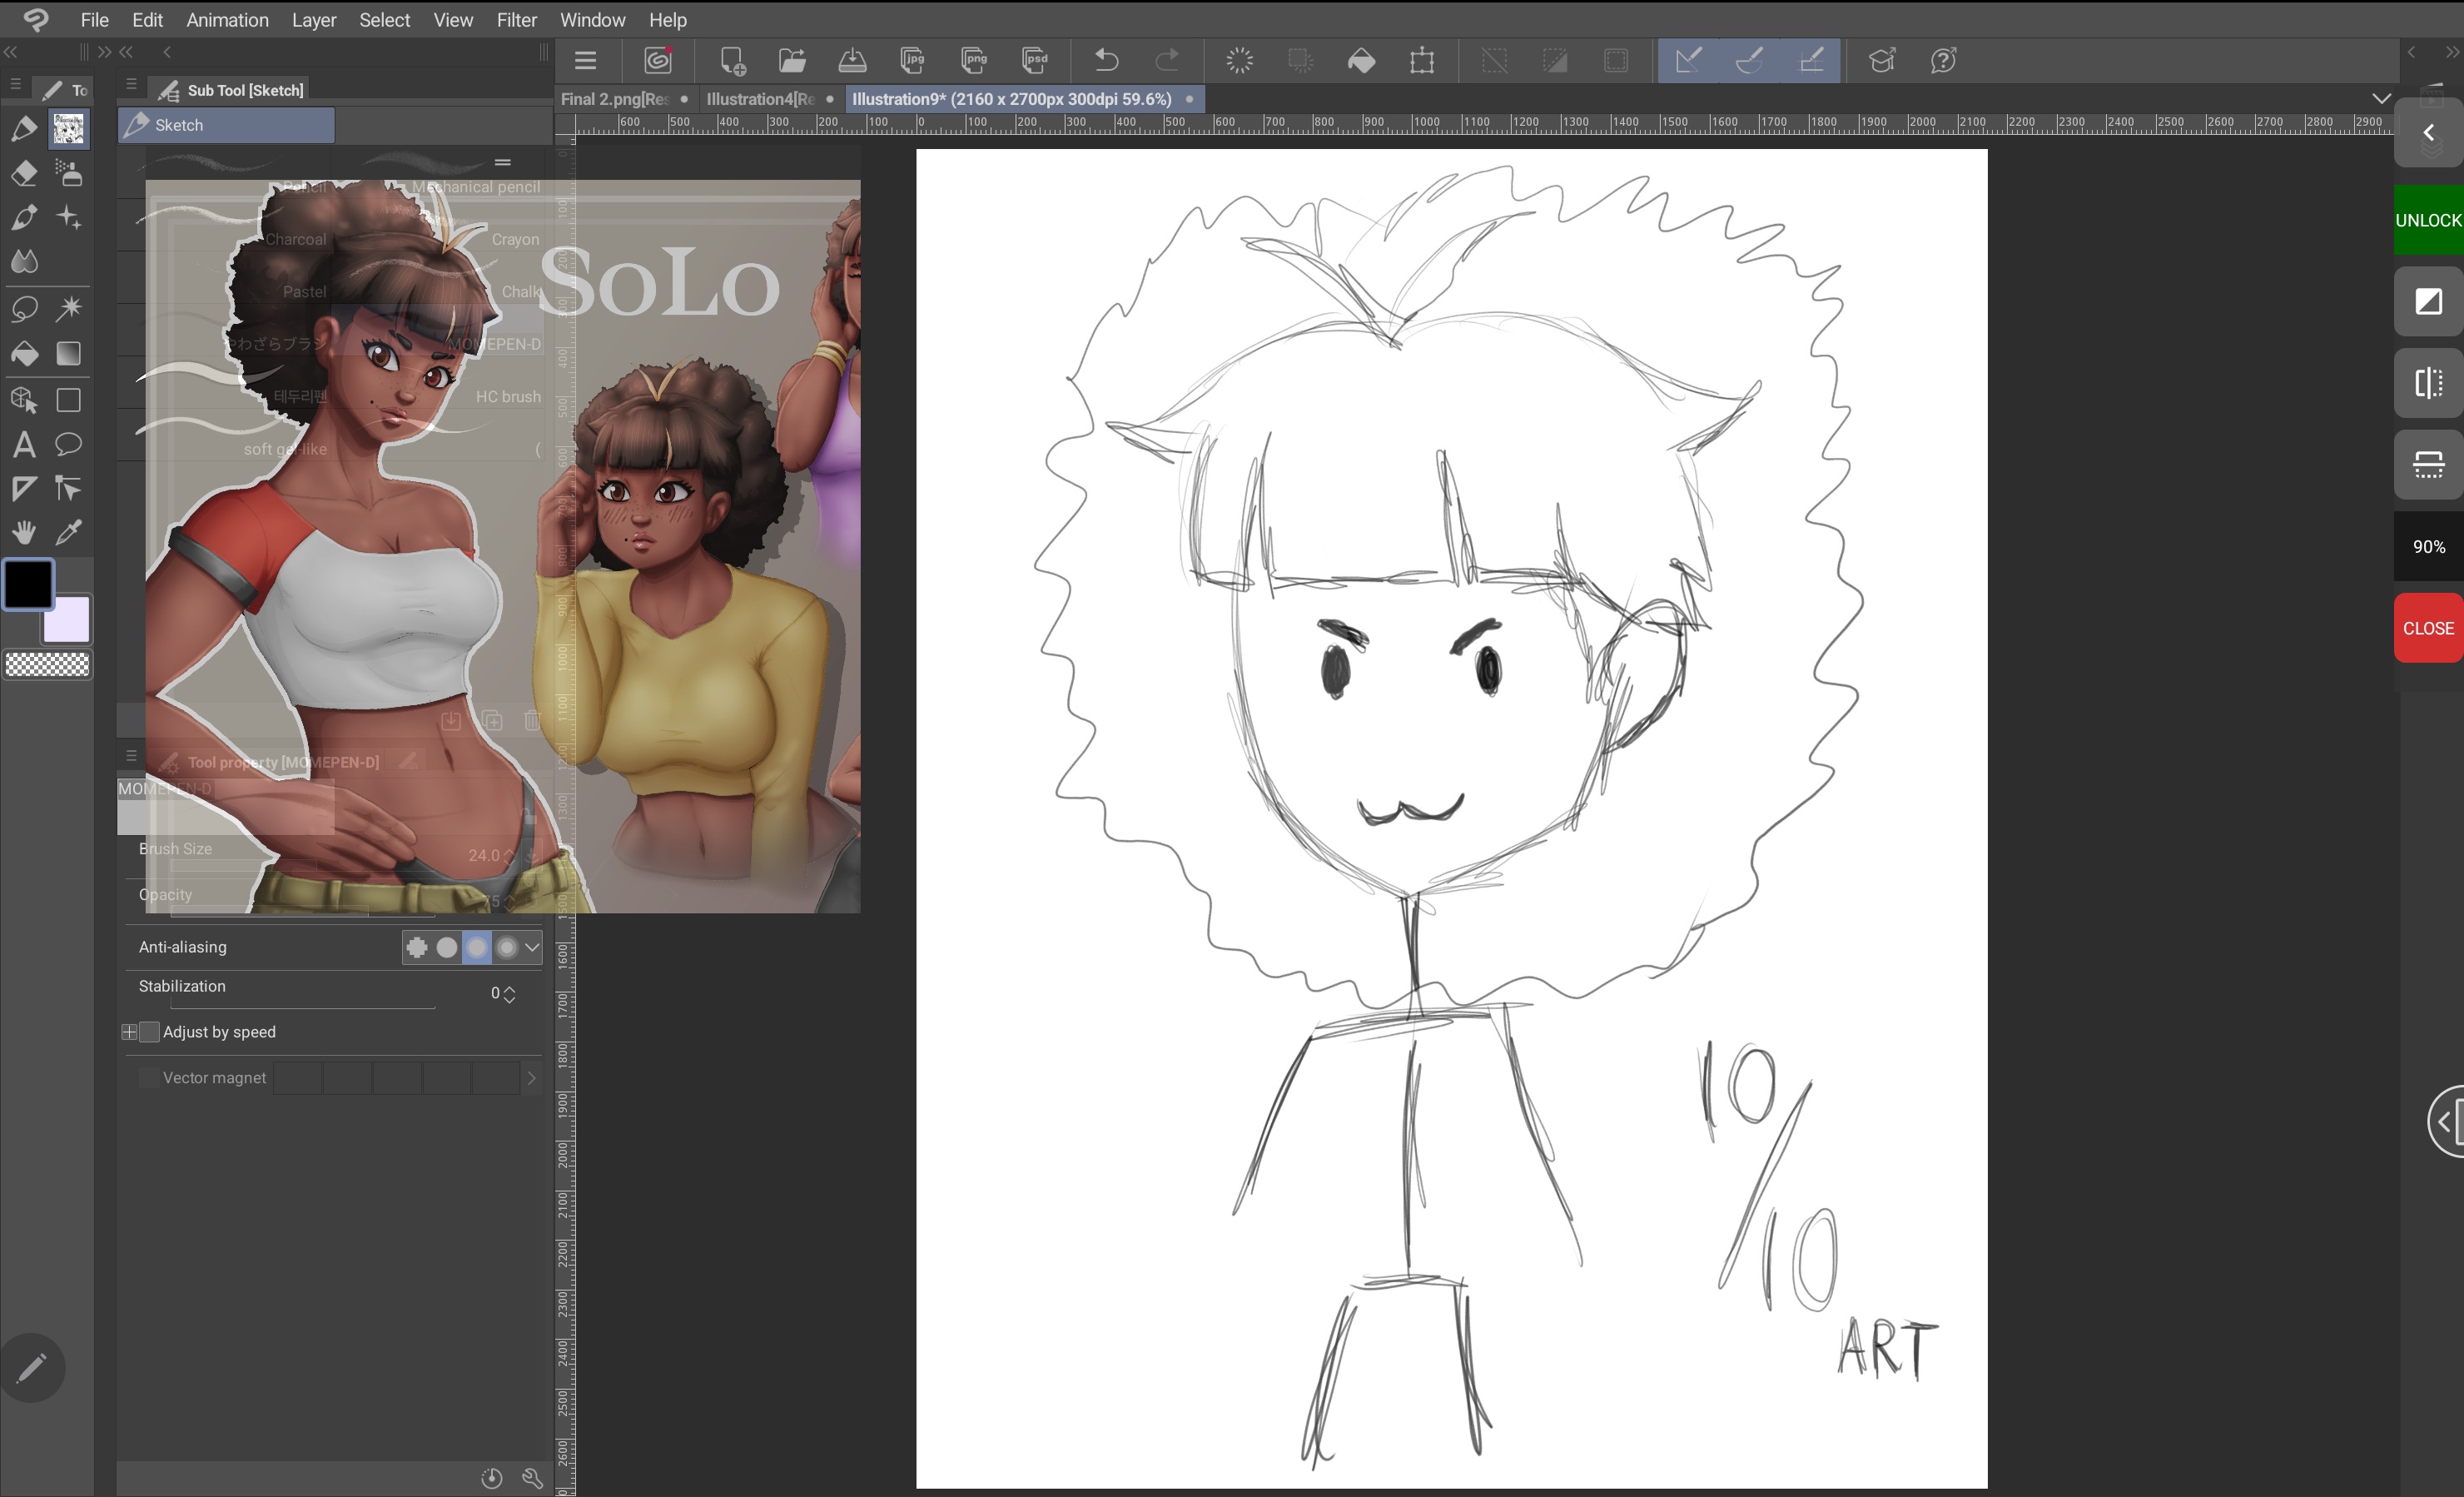The width and height of the screenshot is (2464, 1497).
Task: Expand the Adjust by speed plus icon
Action: (129, 1032)
